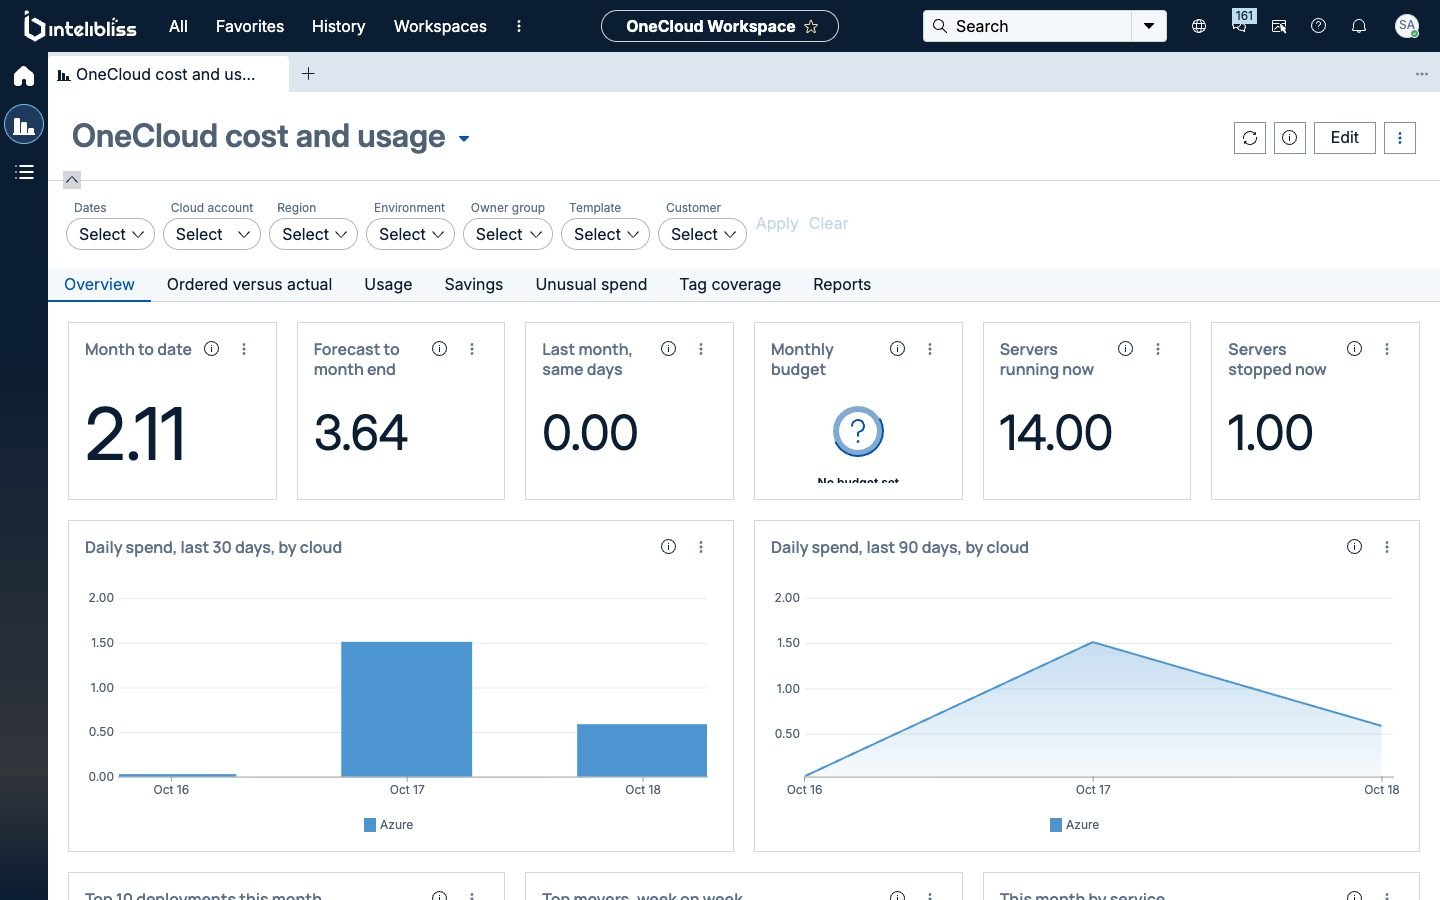
Task: Switch to Ordered versus actual tab
Action: coord(249,285)
